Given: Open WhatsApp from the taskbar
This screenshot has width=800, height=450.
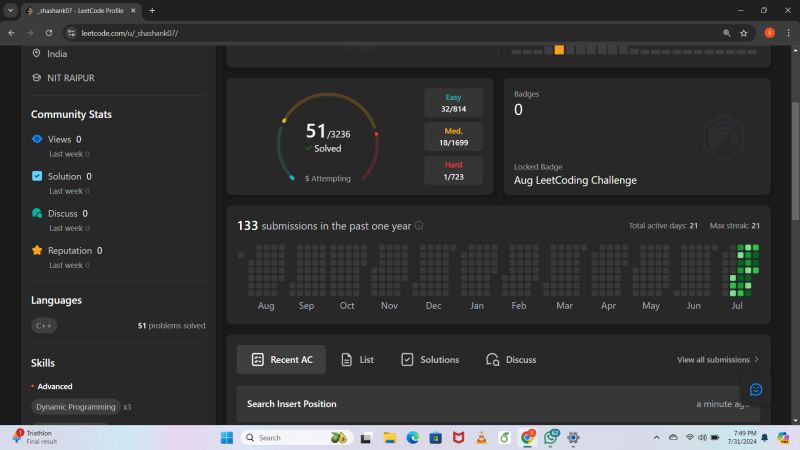Looking at the screenshot, I should pos(551,437).
